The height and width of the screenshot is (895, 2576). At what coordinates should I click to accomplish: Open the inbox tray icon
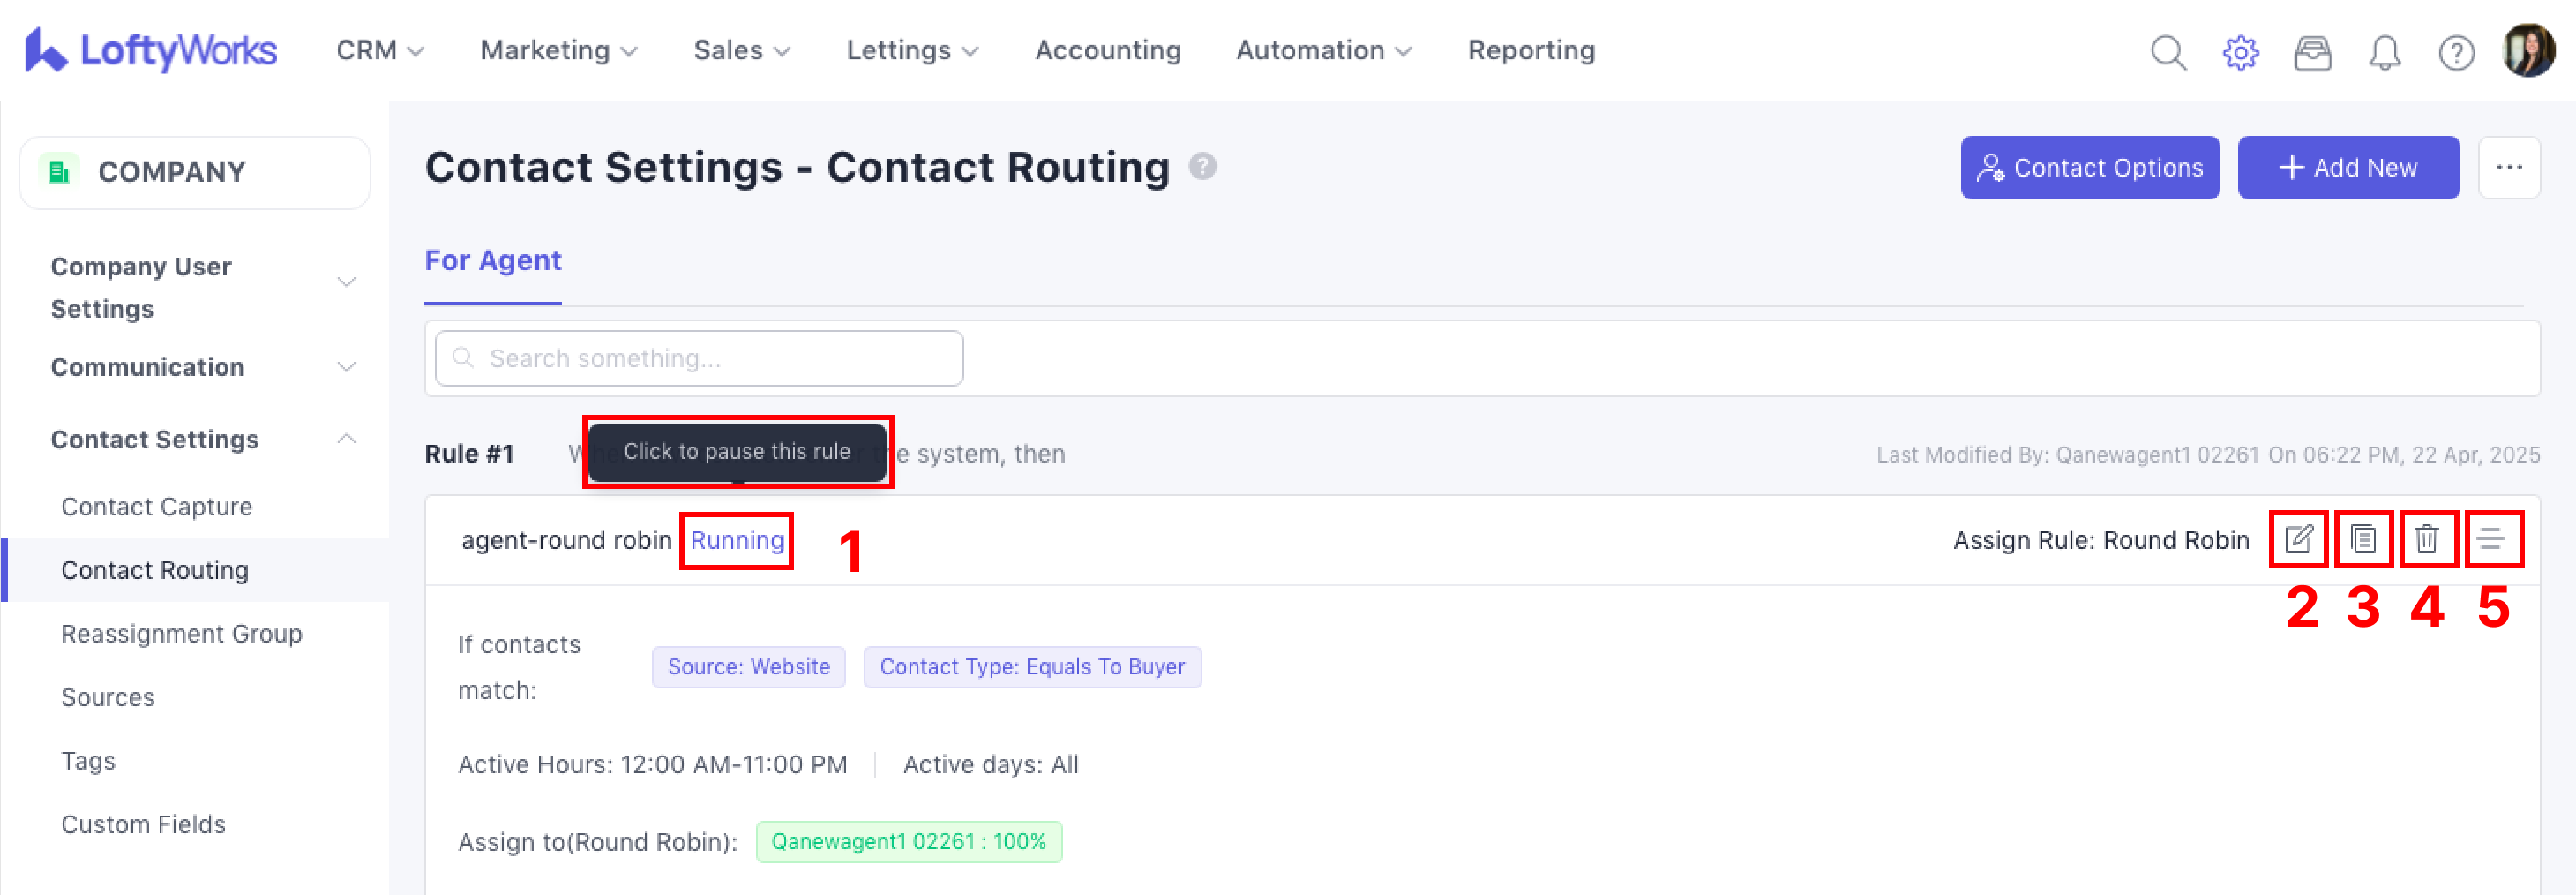tap(2312, 52)
